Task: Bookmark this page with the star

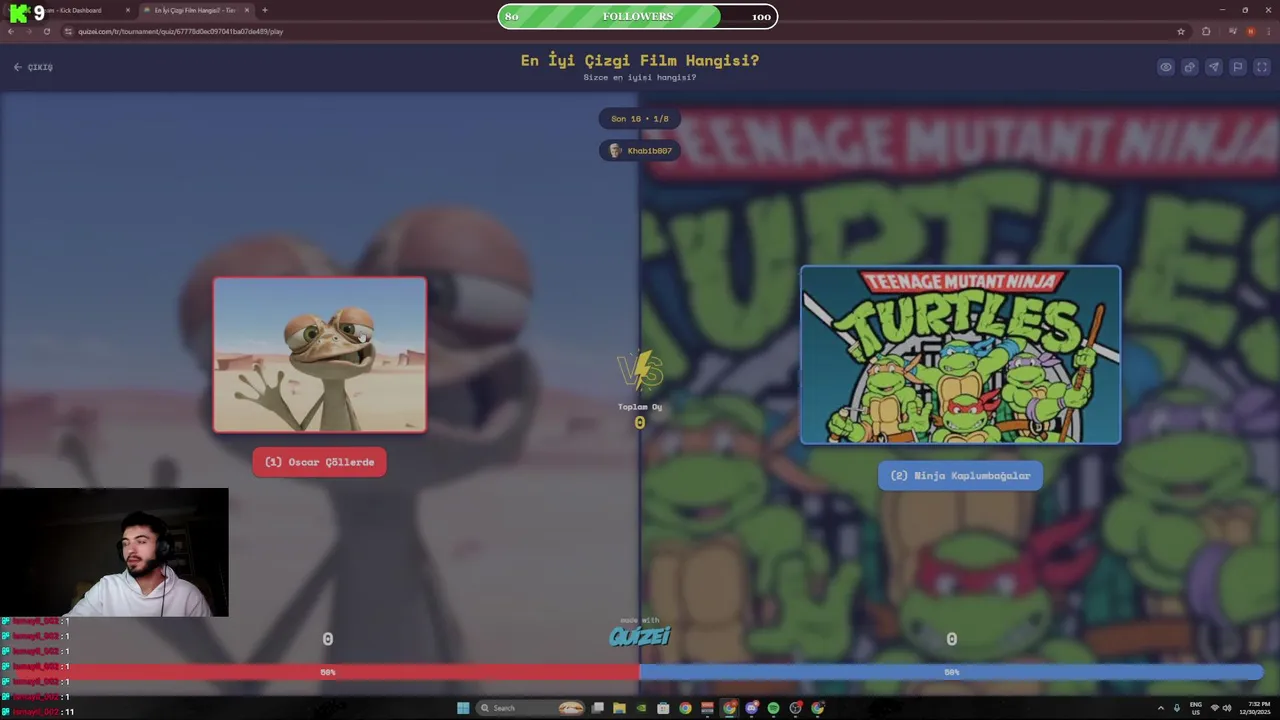Action: (1181, 31)
